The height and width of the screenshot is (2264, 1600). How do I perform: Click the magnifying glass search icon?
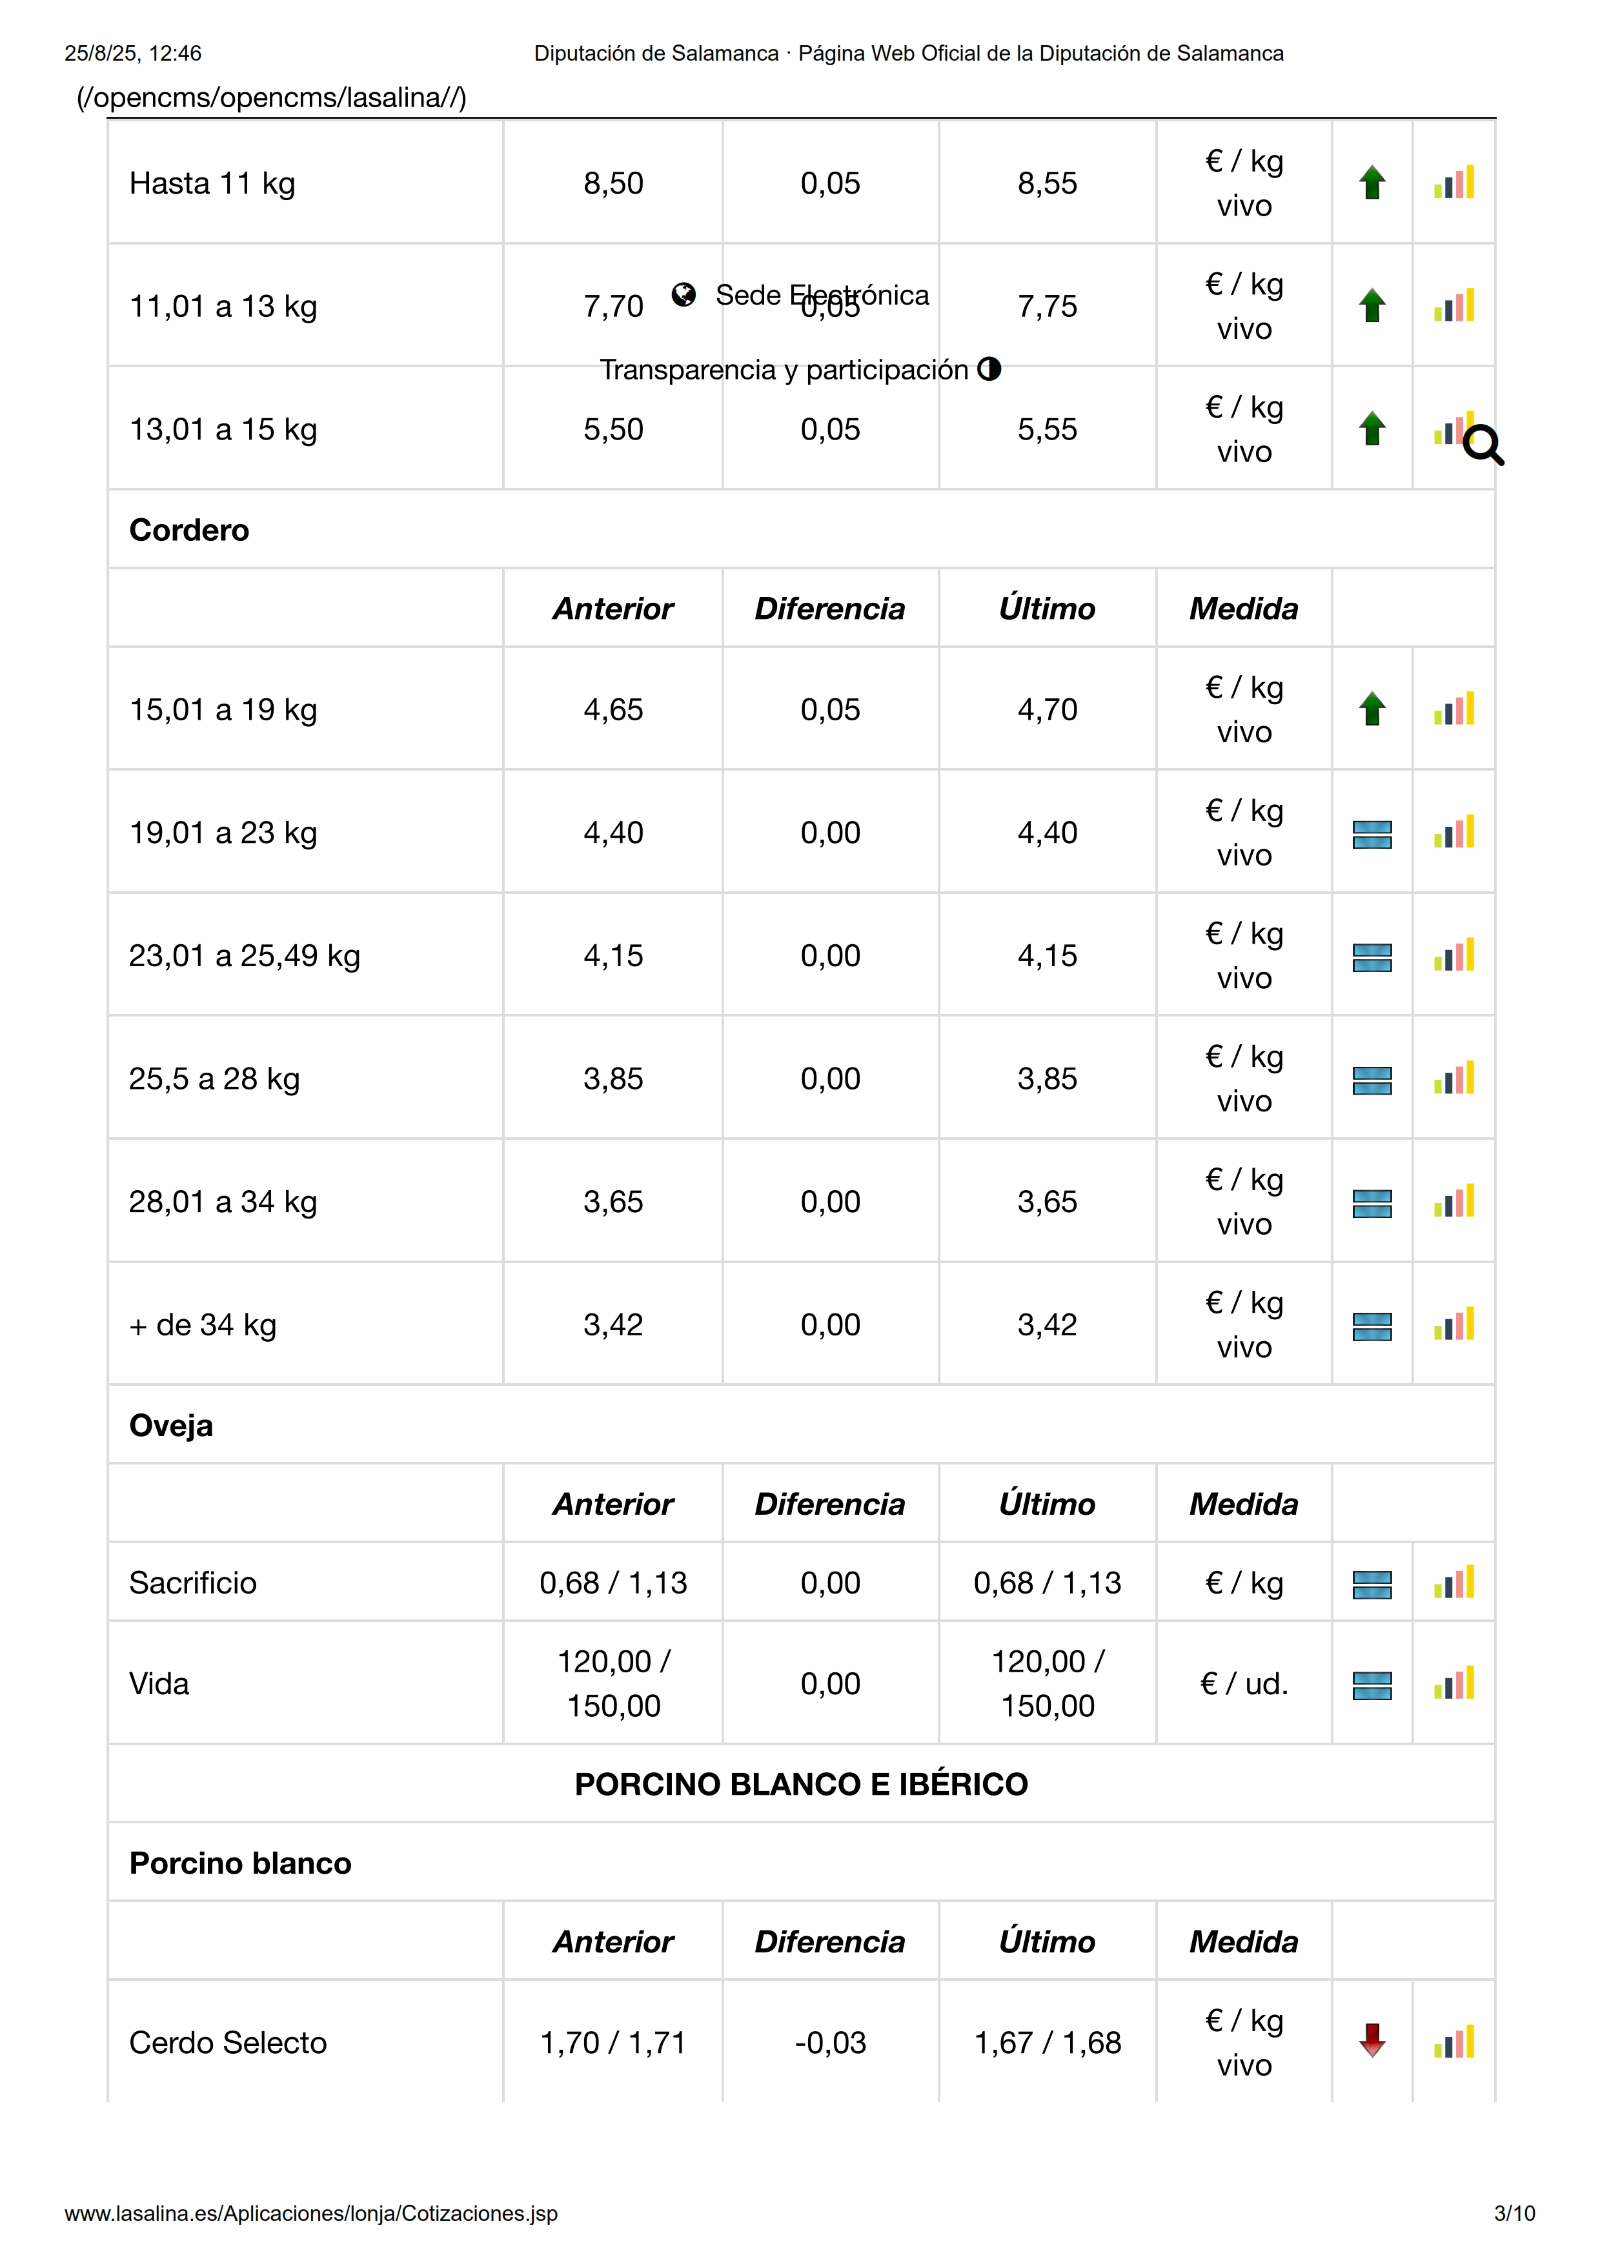click(x=1483, y=445)
